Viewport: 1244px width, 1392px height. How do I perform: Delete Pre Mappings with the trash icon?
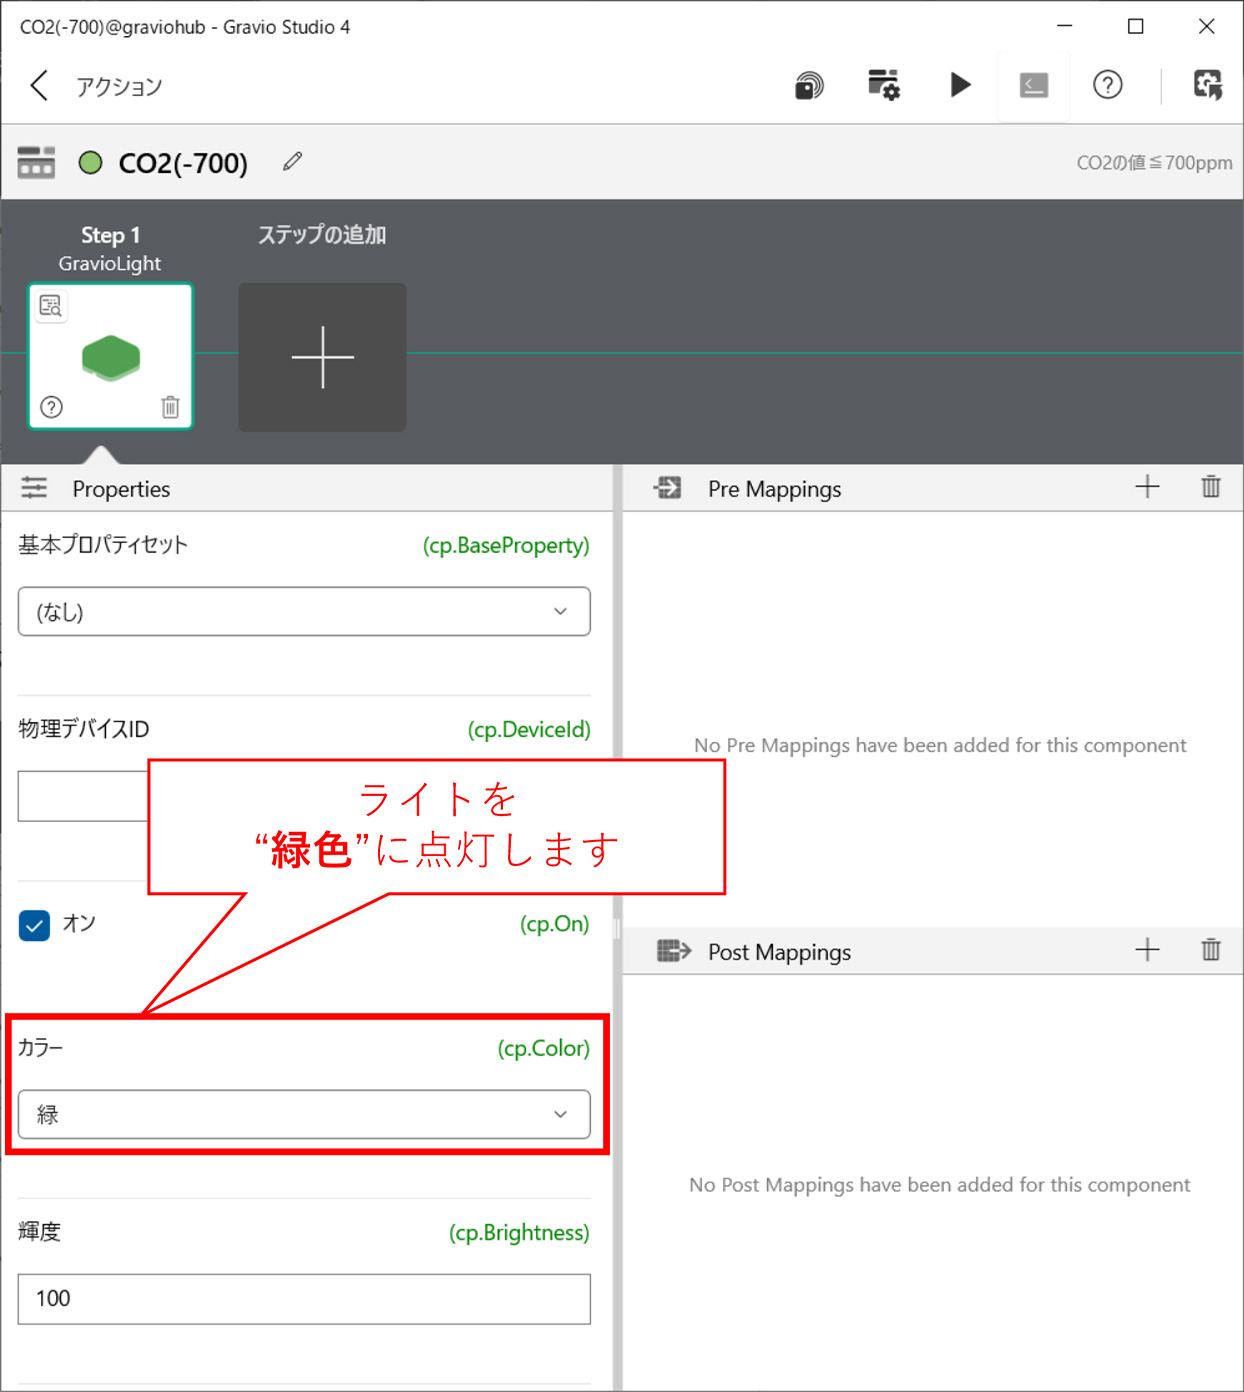1211,487
